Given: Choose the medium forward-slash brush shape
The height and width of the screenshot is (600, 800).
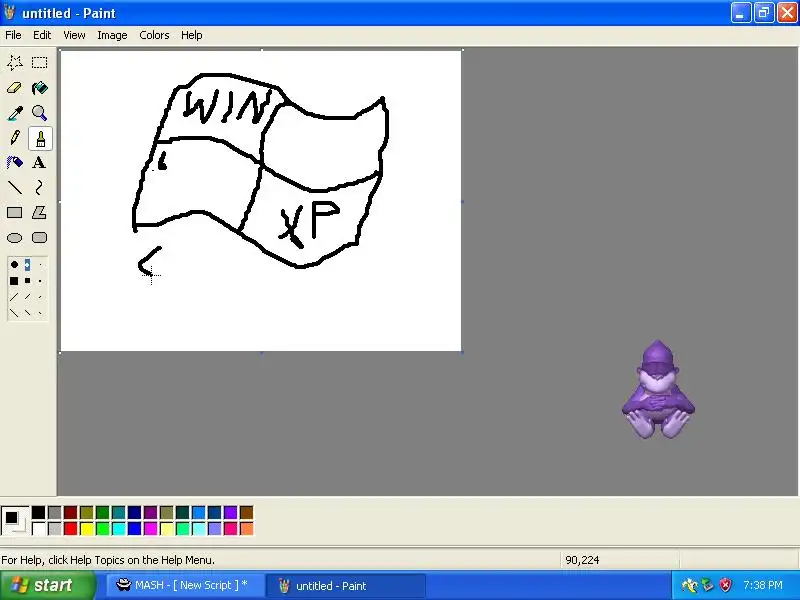Looking at the screenshot, I should point(27,297).
